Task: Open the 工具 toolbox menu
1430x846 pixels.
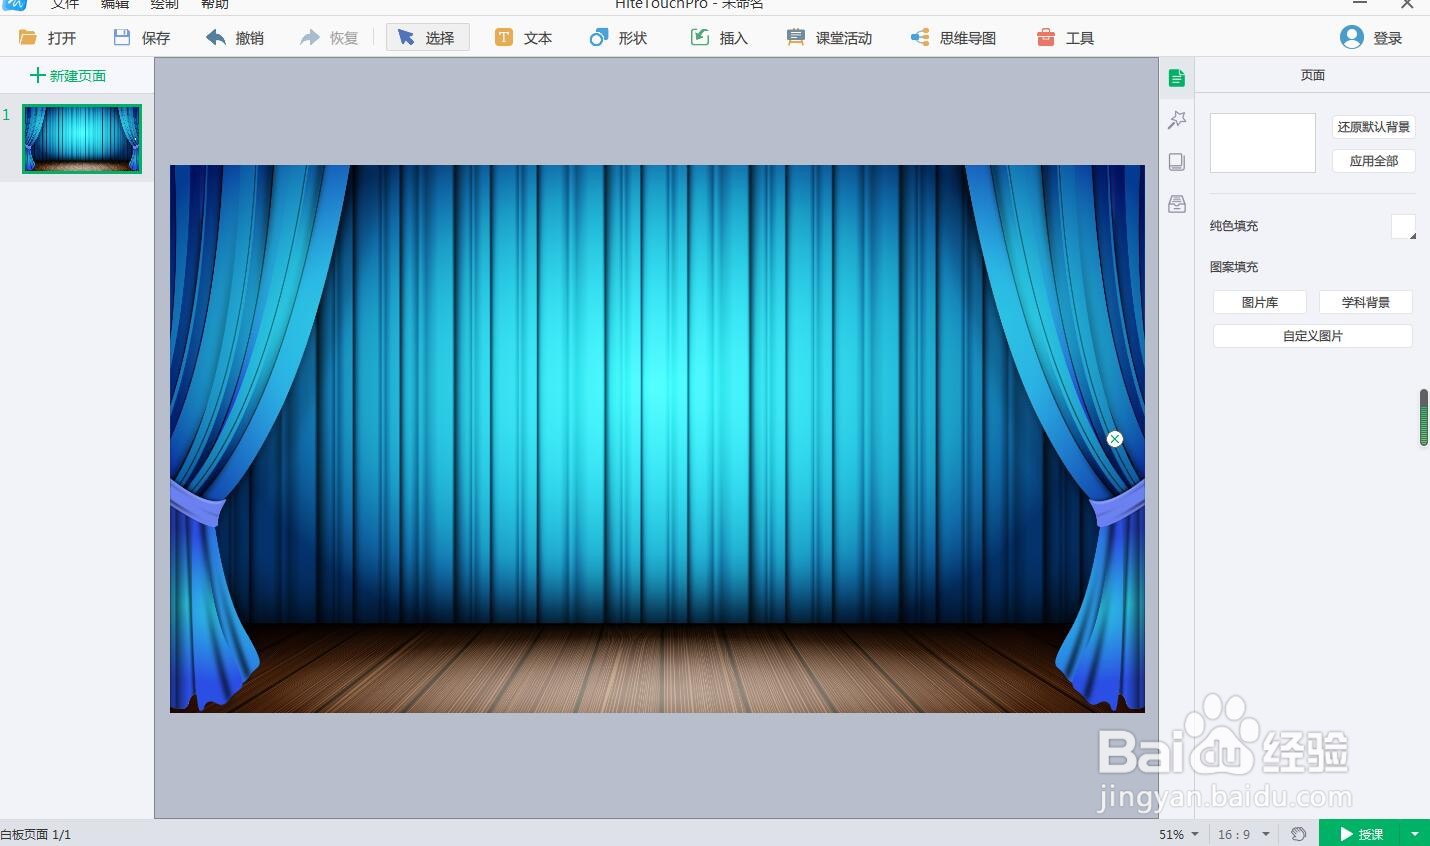Action: [x=1065, y=38]
